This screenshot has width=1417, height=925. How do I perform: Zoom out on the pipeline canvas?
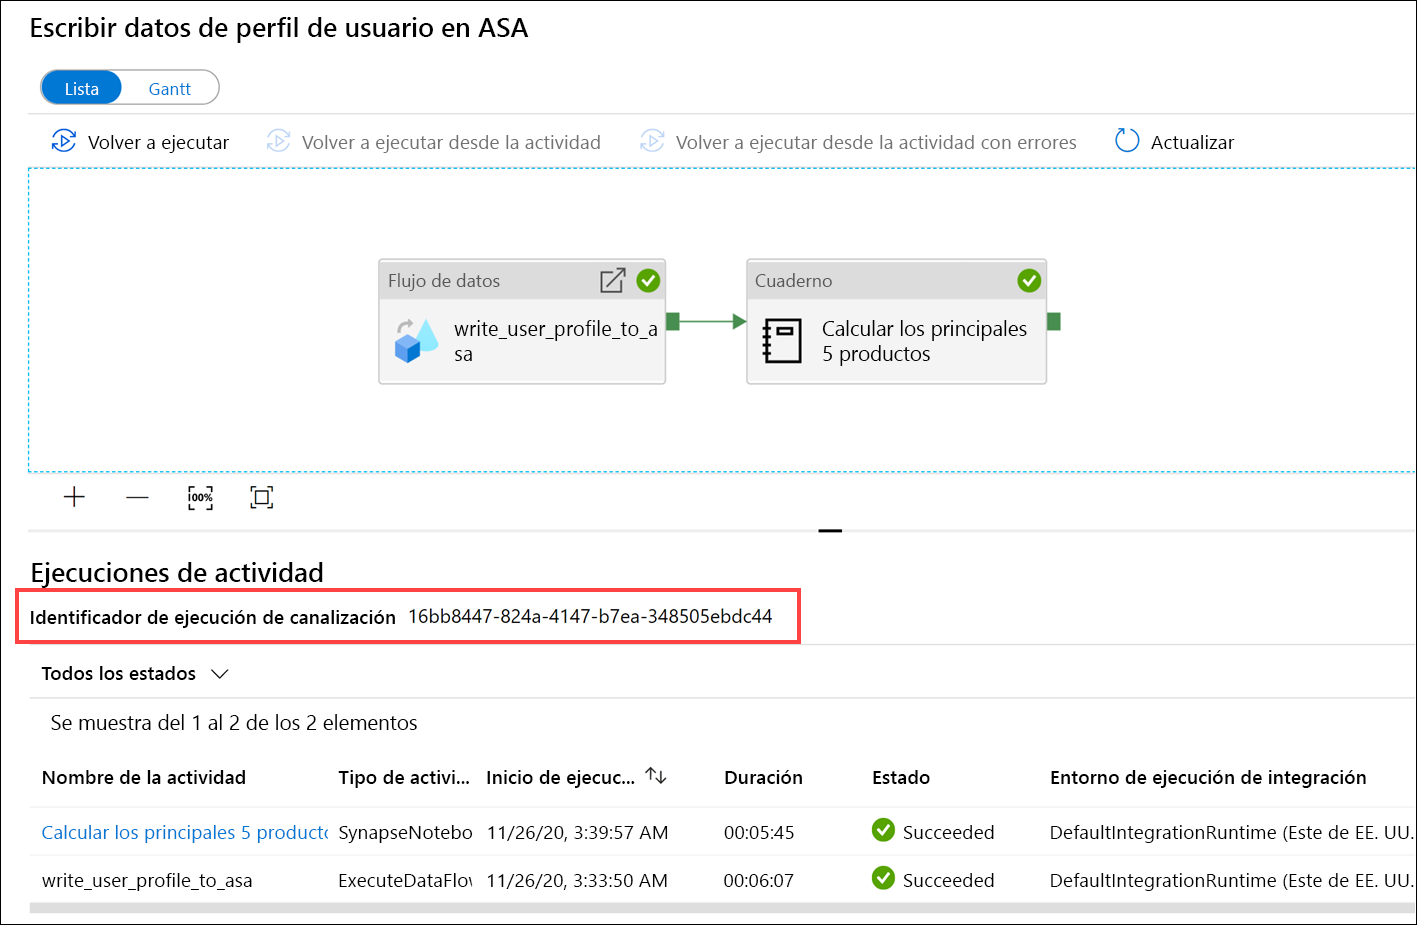137,497
